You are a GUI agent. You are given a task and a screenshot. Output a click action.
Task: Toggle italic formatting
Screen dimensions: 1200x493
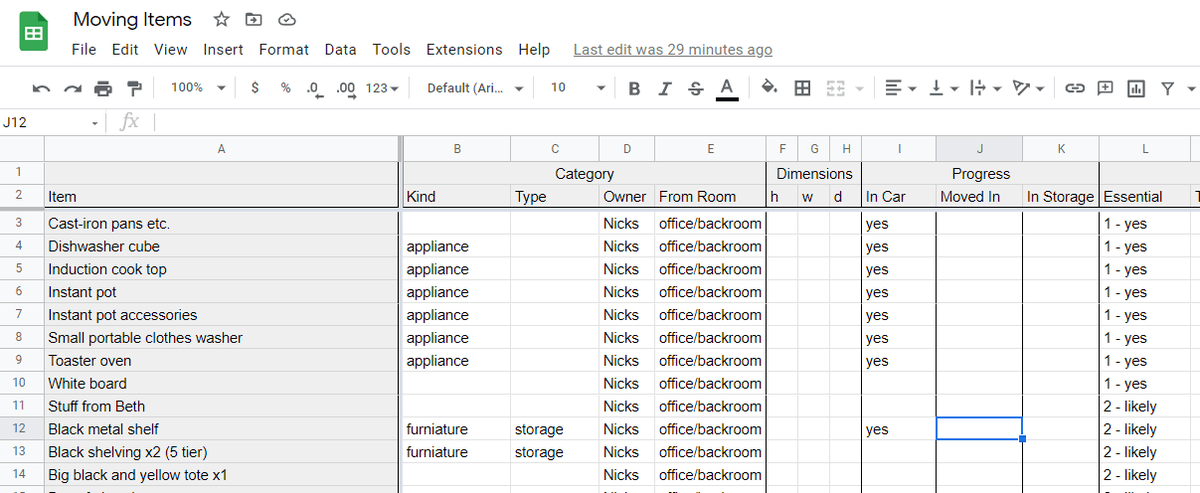point(665,88)
